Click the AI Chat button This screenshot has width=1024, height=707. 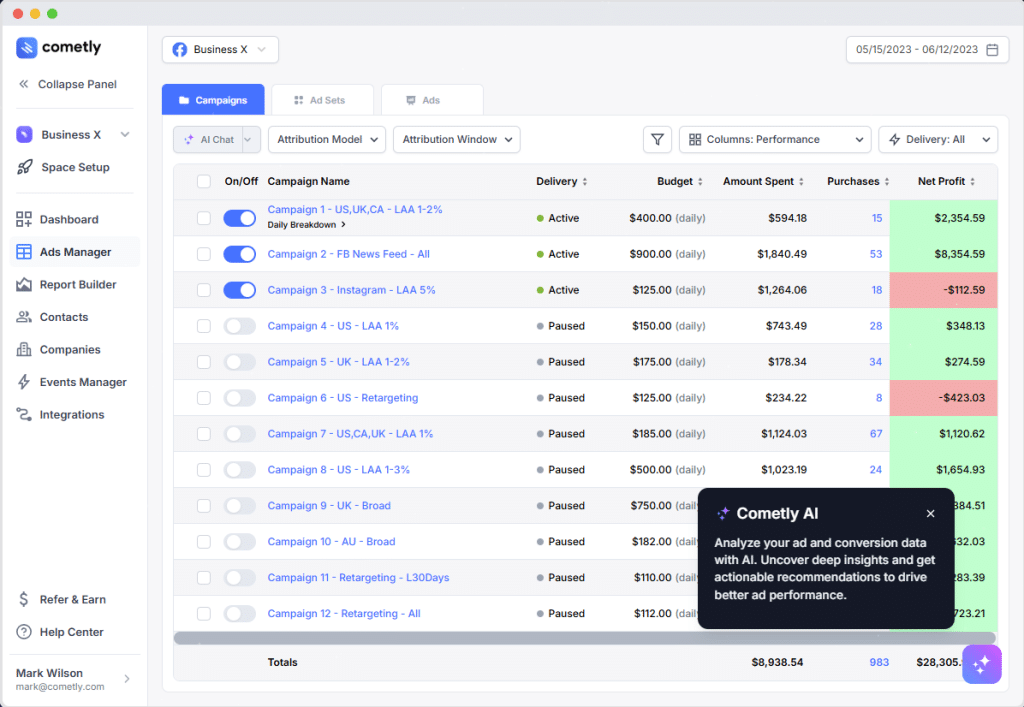(x=208, y=140)
